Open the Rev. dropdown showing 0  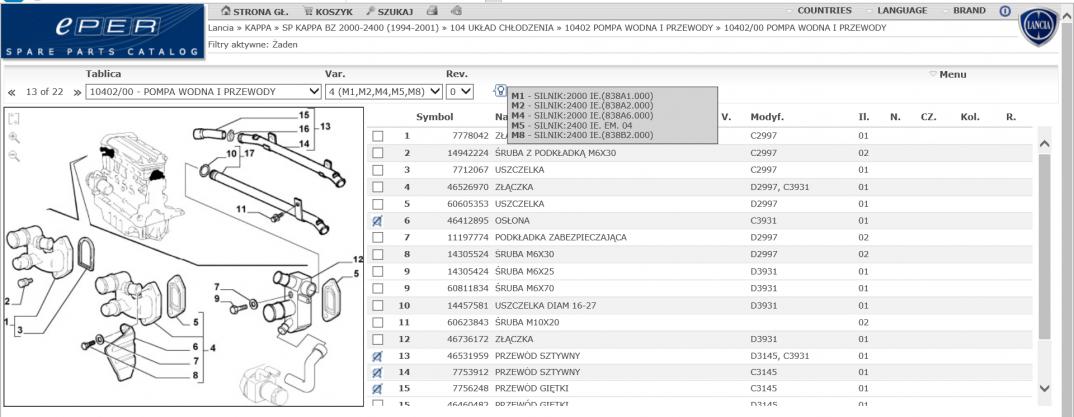click(459, 92)
